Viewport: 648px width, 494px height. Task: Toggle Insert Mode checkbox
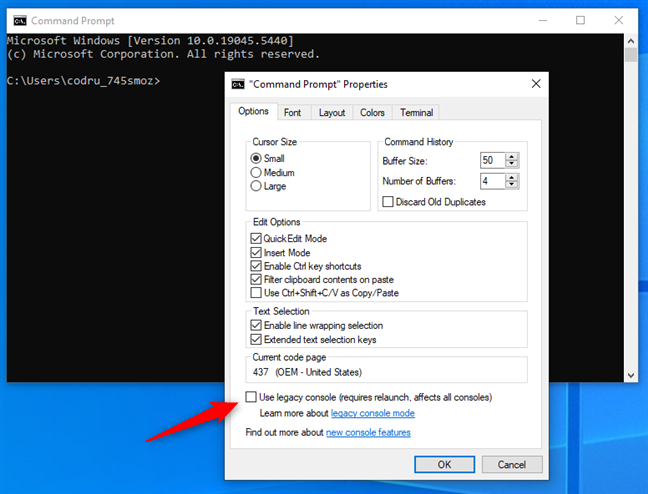tap(256, 253)
